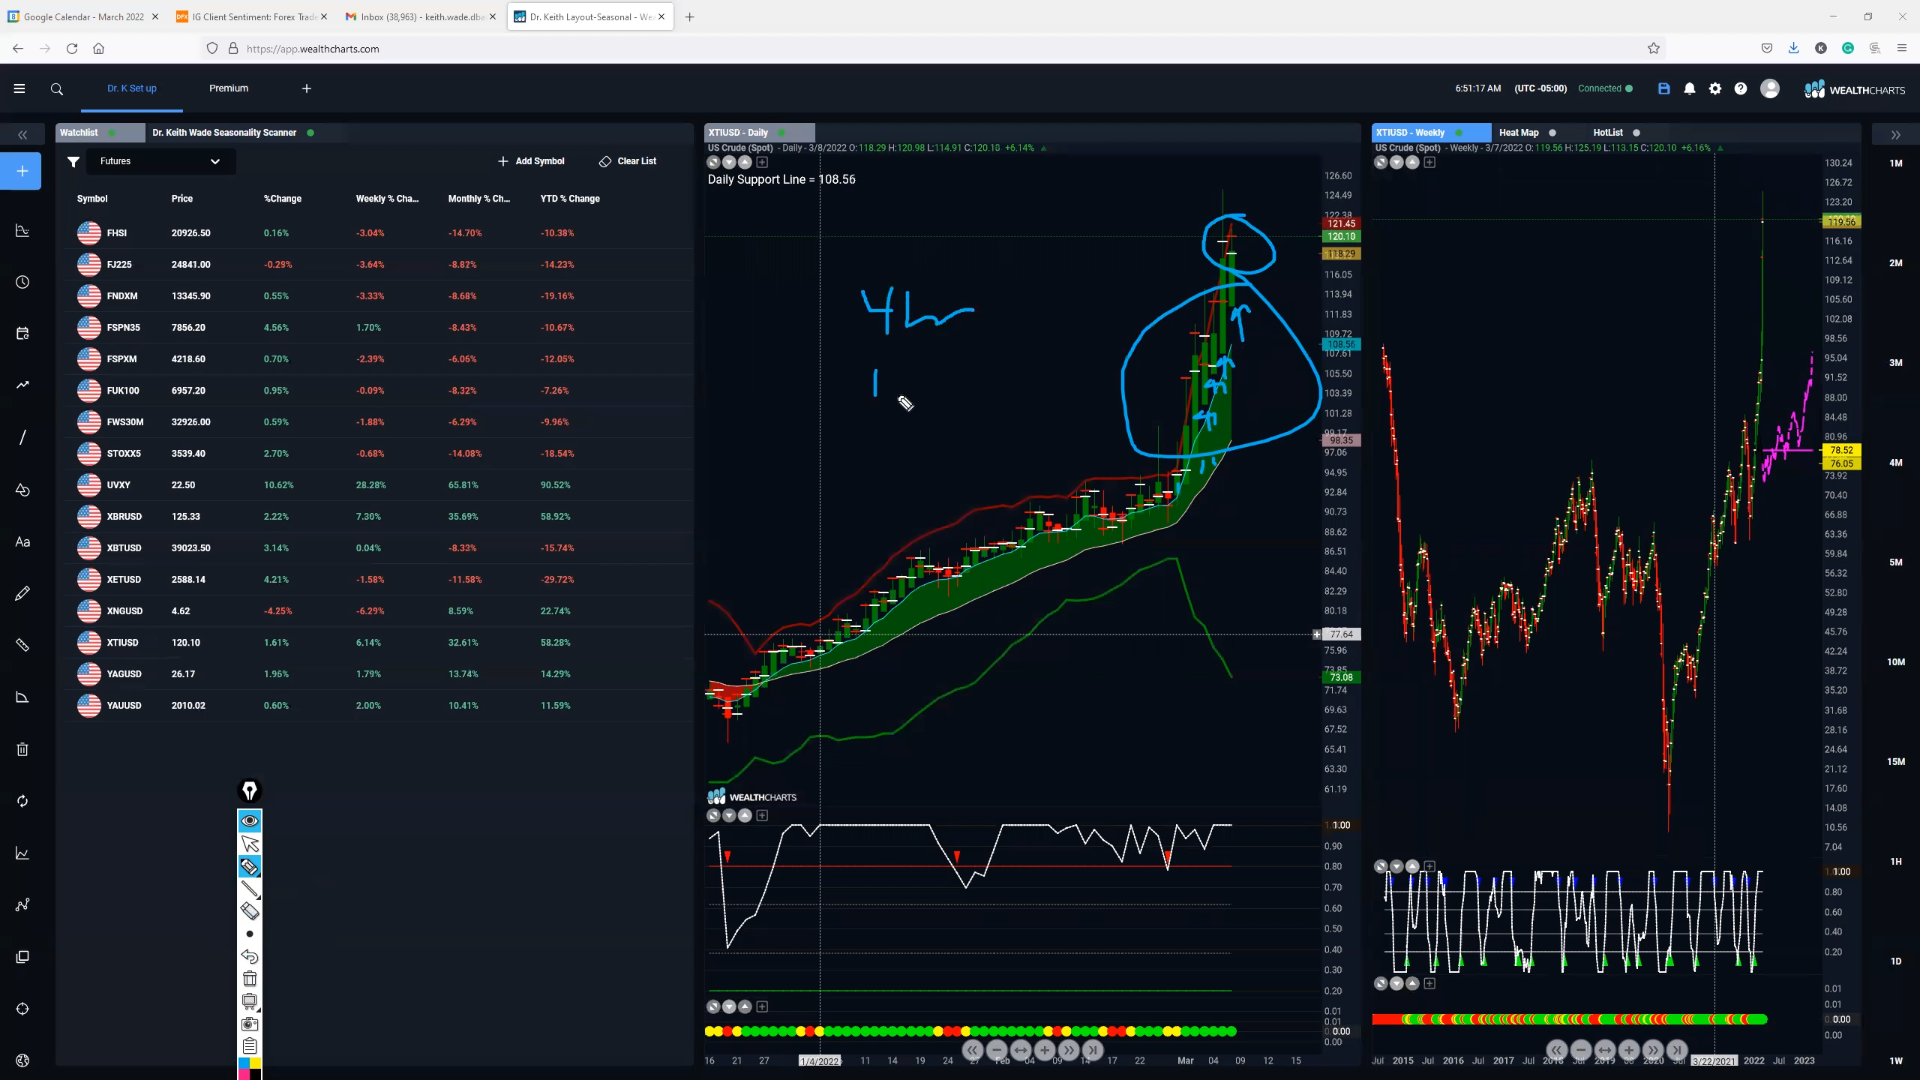Toggle XTIUSD Daily tab link dot
The image size is (1920, 1080).
tap(782, 133)
